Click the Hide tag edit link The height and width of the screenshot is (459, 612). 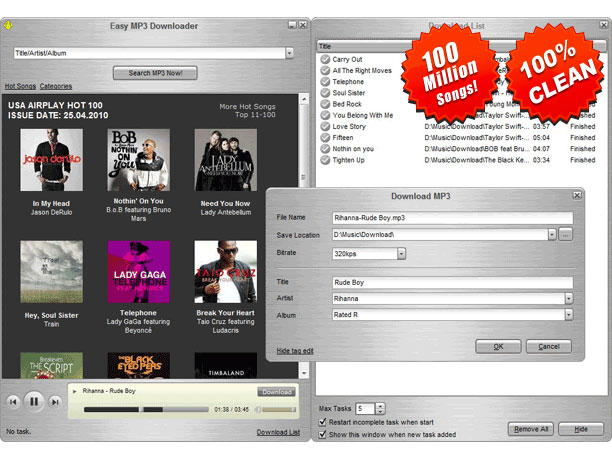(x=295, y=351)
